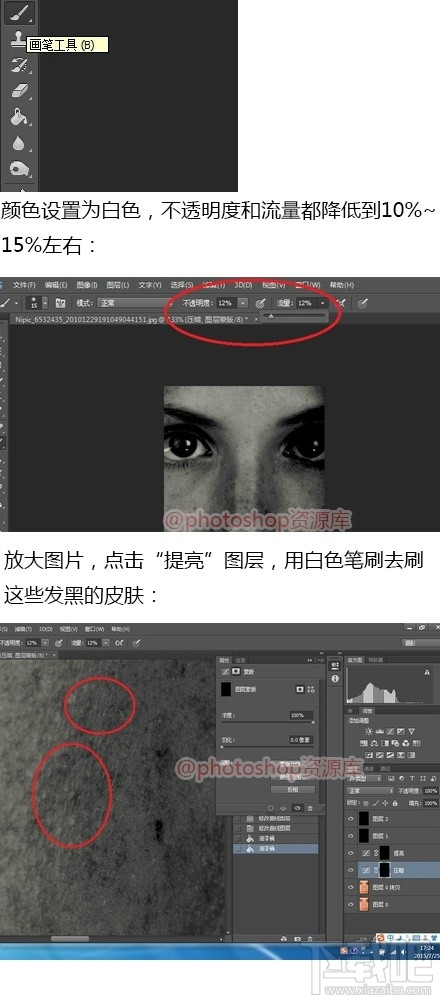The height and width of the screenshot is (1000, 440).
Task: Add a Hue/Saturation adjustment icon
Action: (x=364, y=744)
